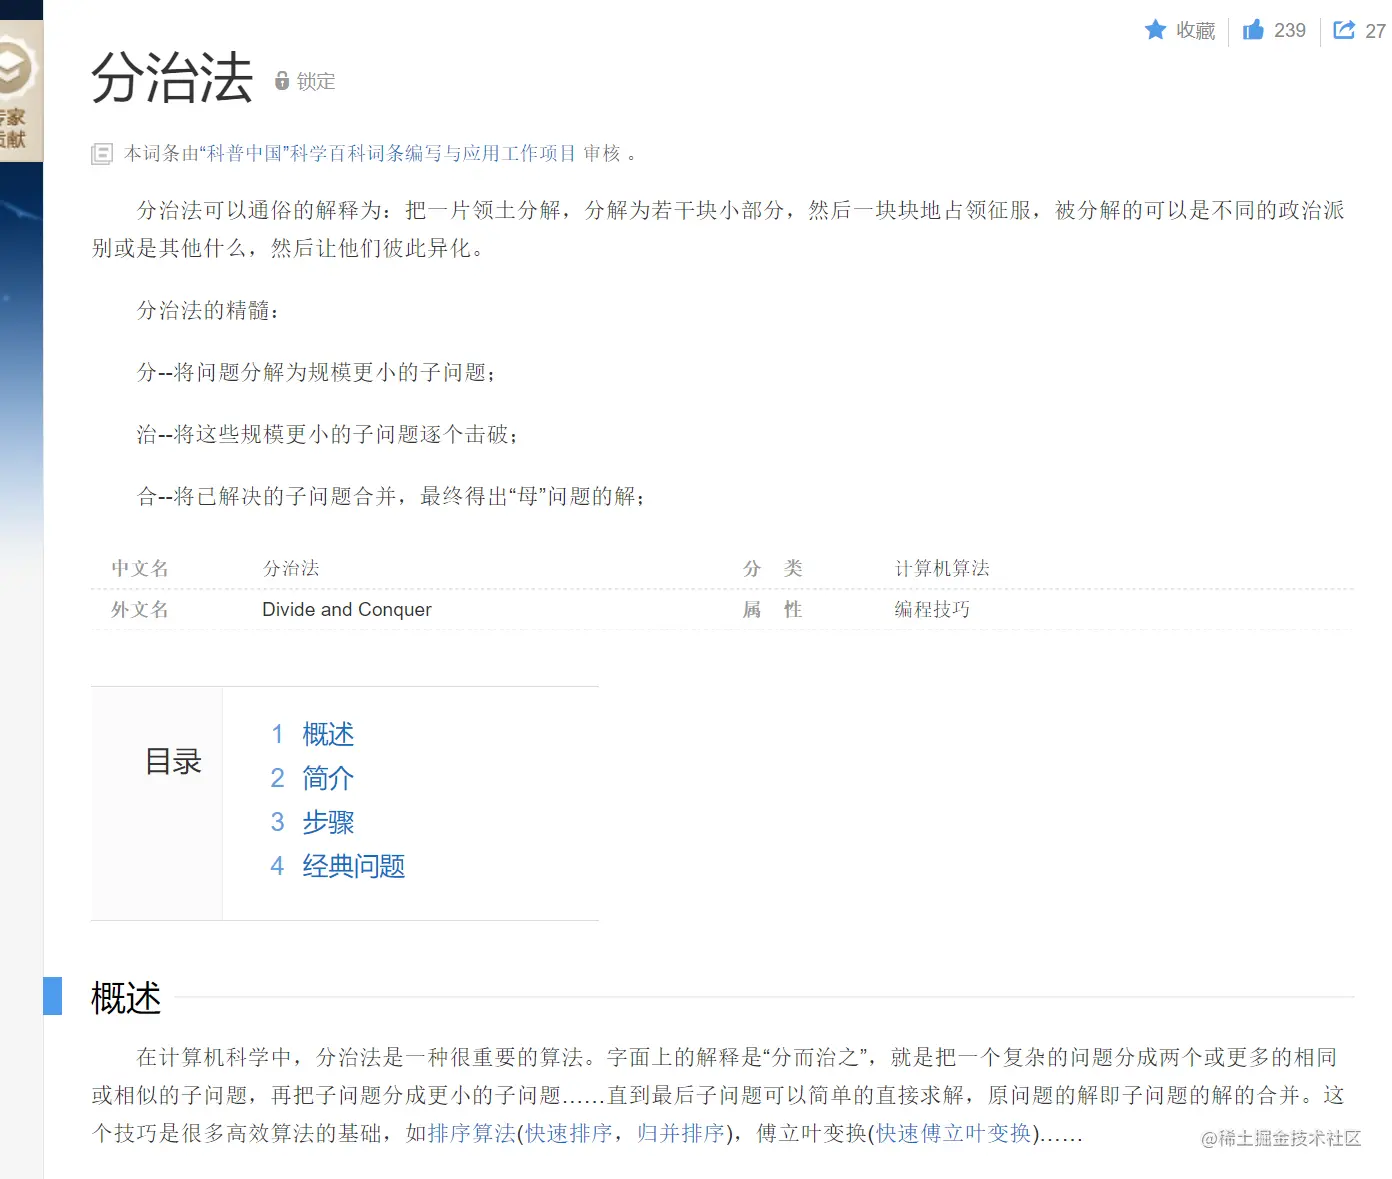Click the star favorite icon

click(1155, 30)
